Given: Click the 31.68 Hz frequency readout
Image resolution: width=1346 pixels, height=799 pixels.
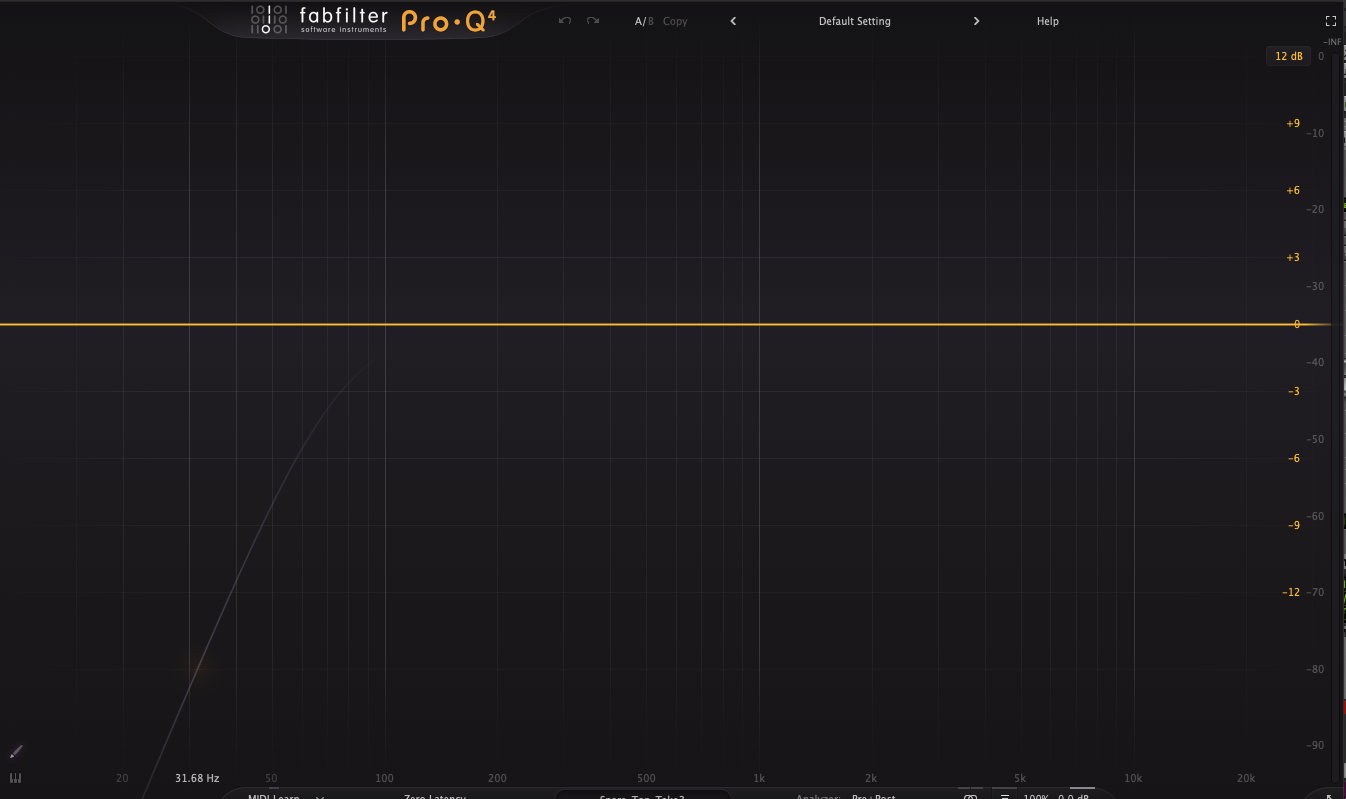Looking at the screenshot, I should coord(197,778).
